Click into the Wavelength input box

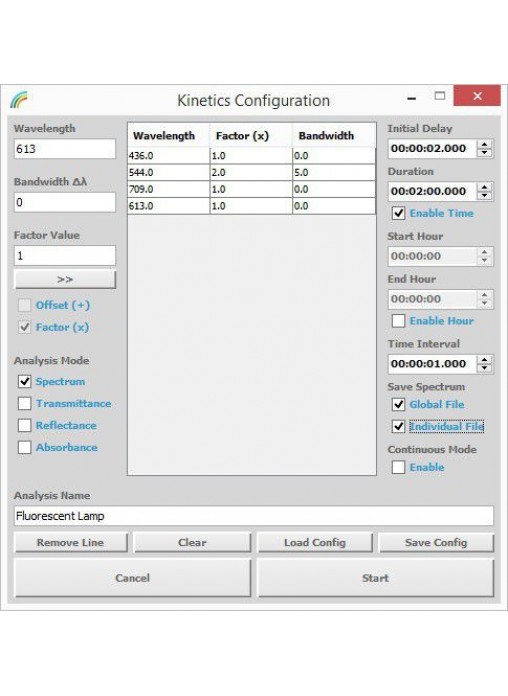coord(65,149)
